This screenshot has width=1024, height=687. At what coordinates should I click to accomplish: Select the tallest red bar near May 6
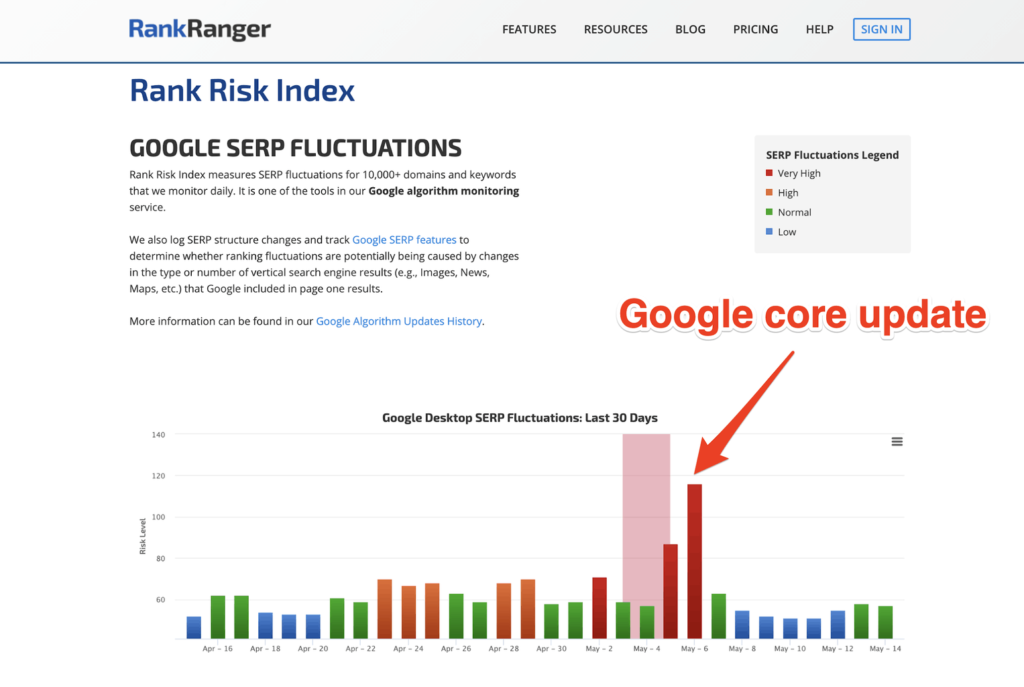(x=694, y=561)
